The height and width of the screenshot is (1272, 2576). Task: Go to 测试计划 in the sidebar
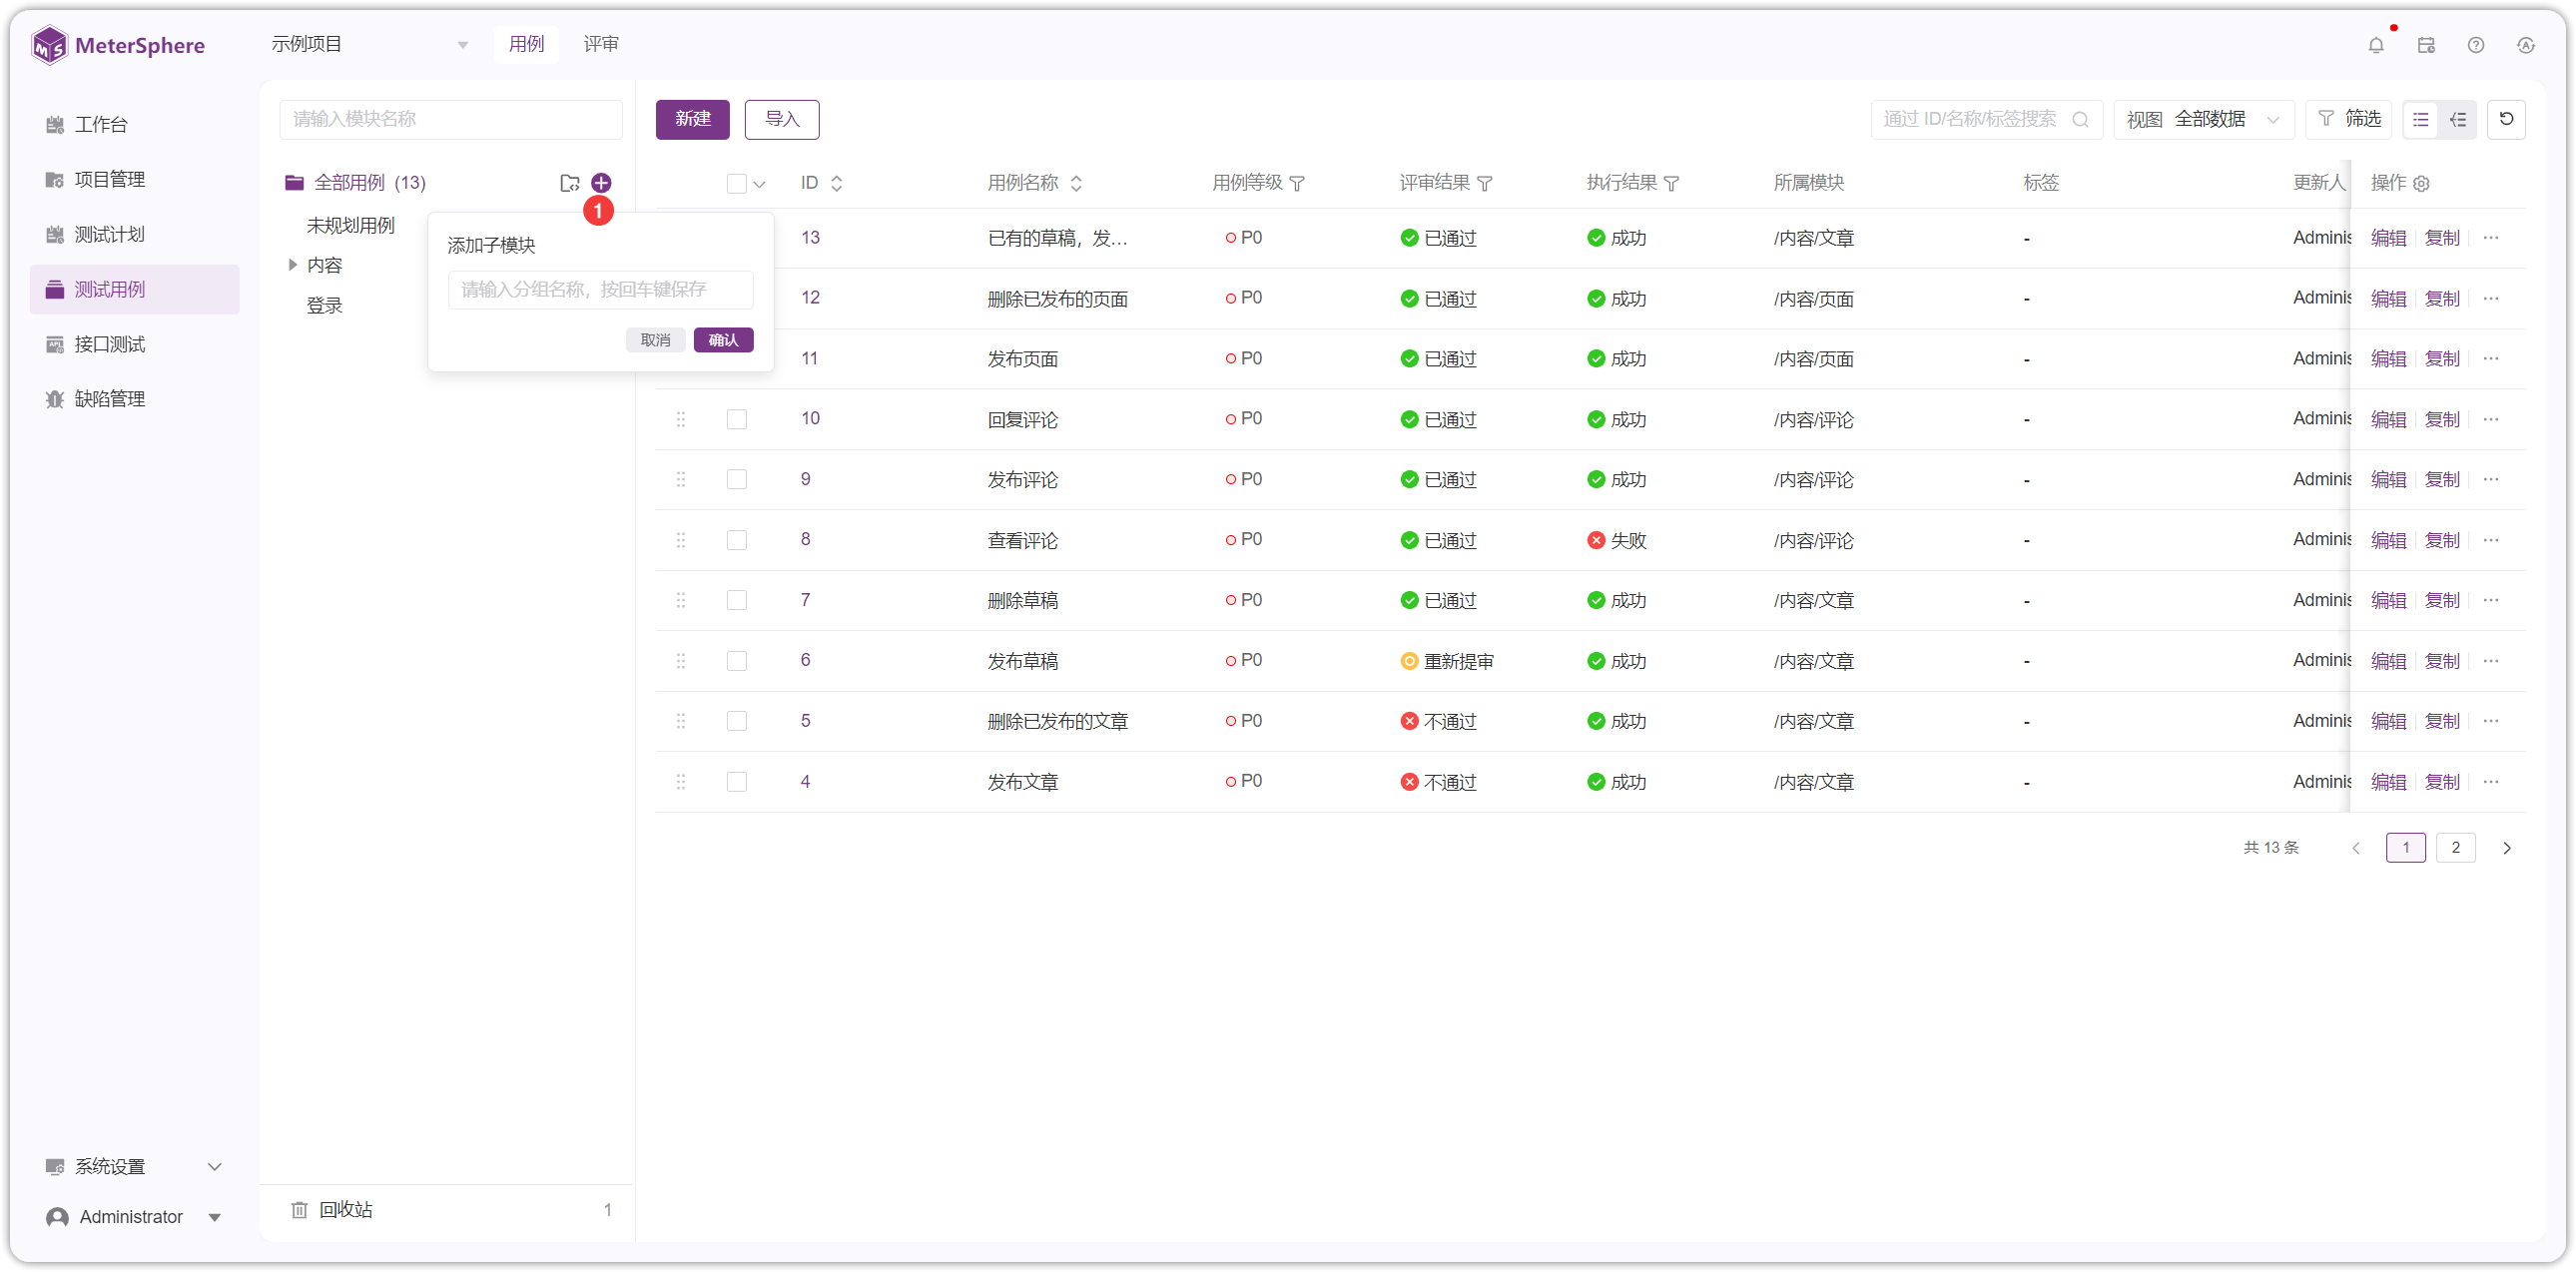point(134,234)
